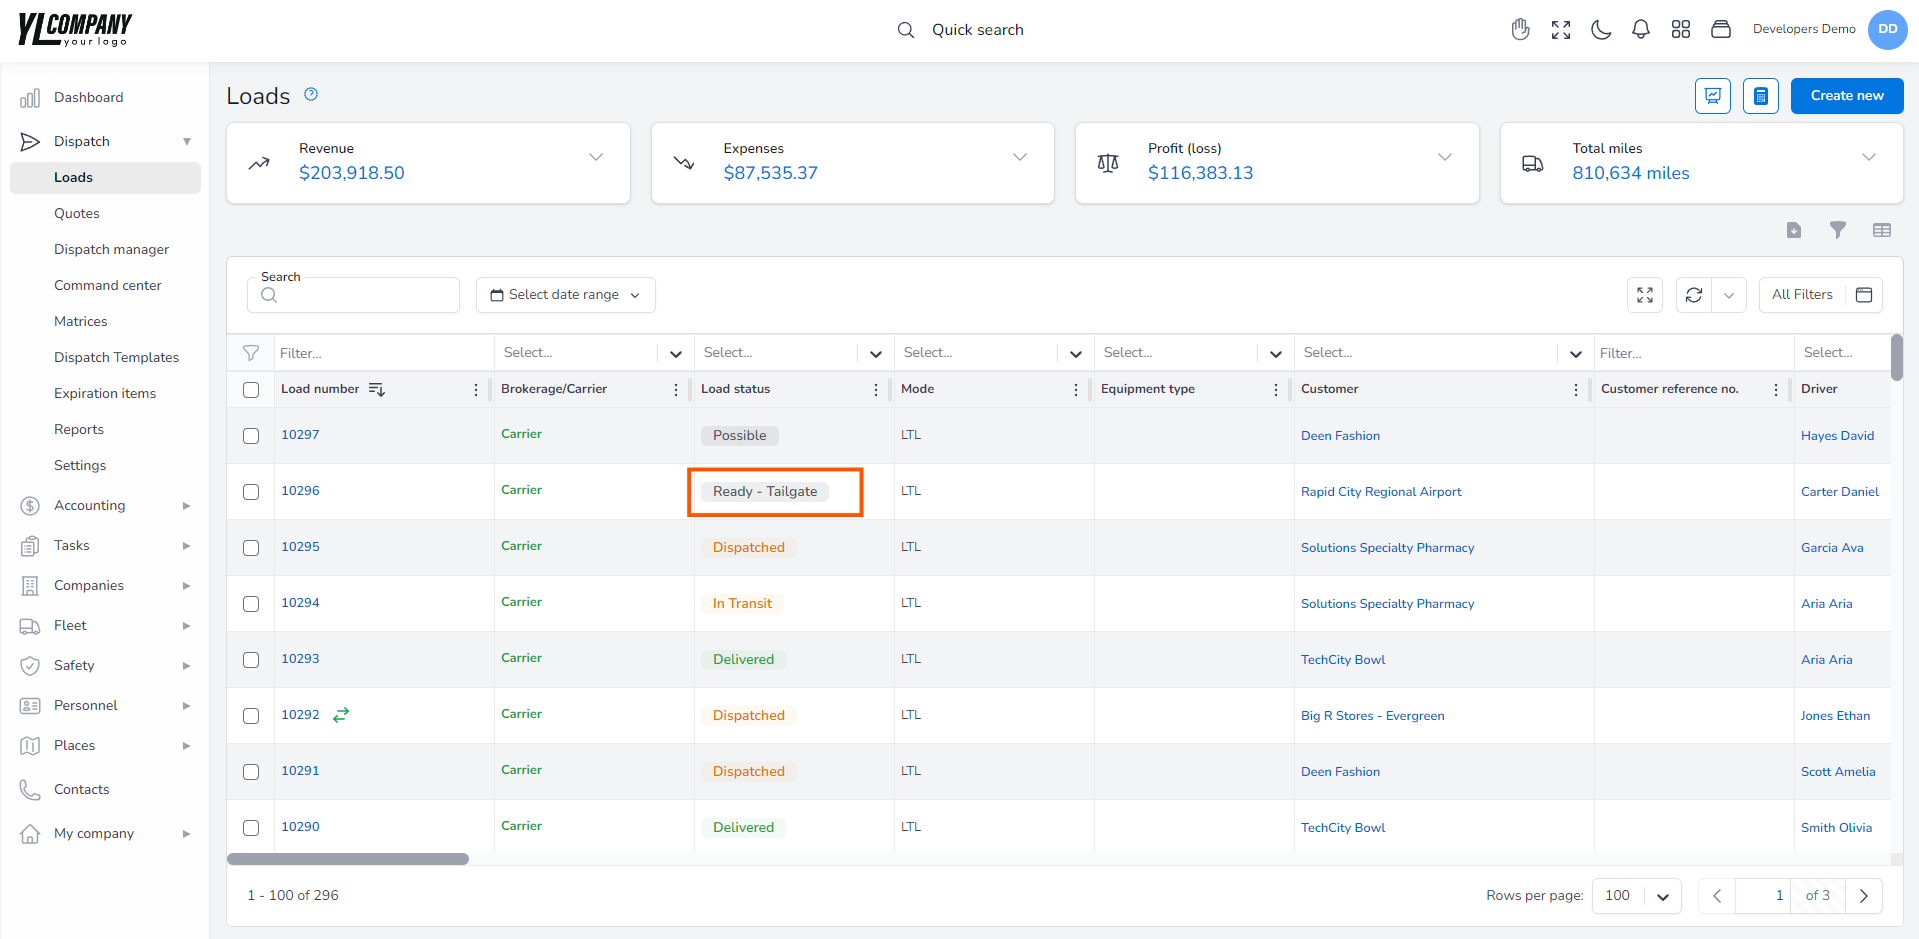Click the Loads help question icon
Image resolution: width=1919 pixels, height=939 pixels.
click(x=311, y=94)
